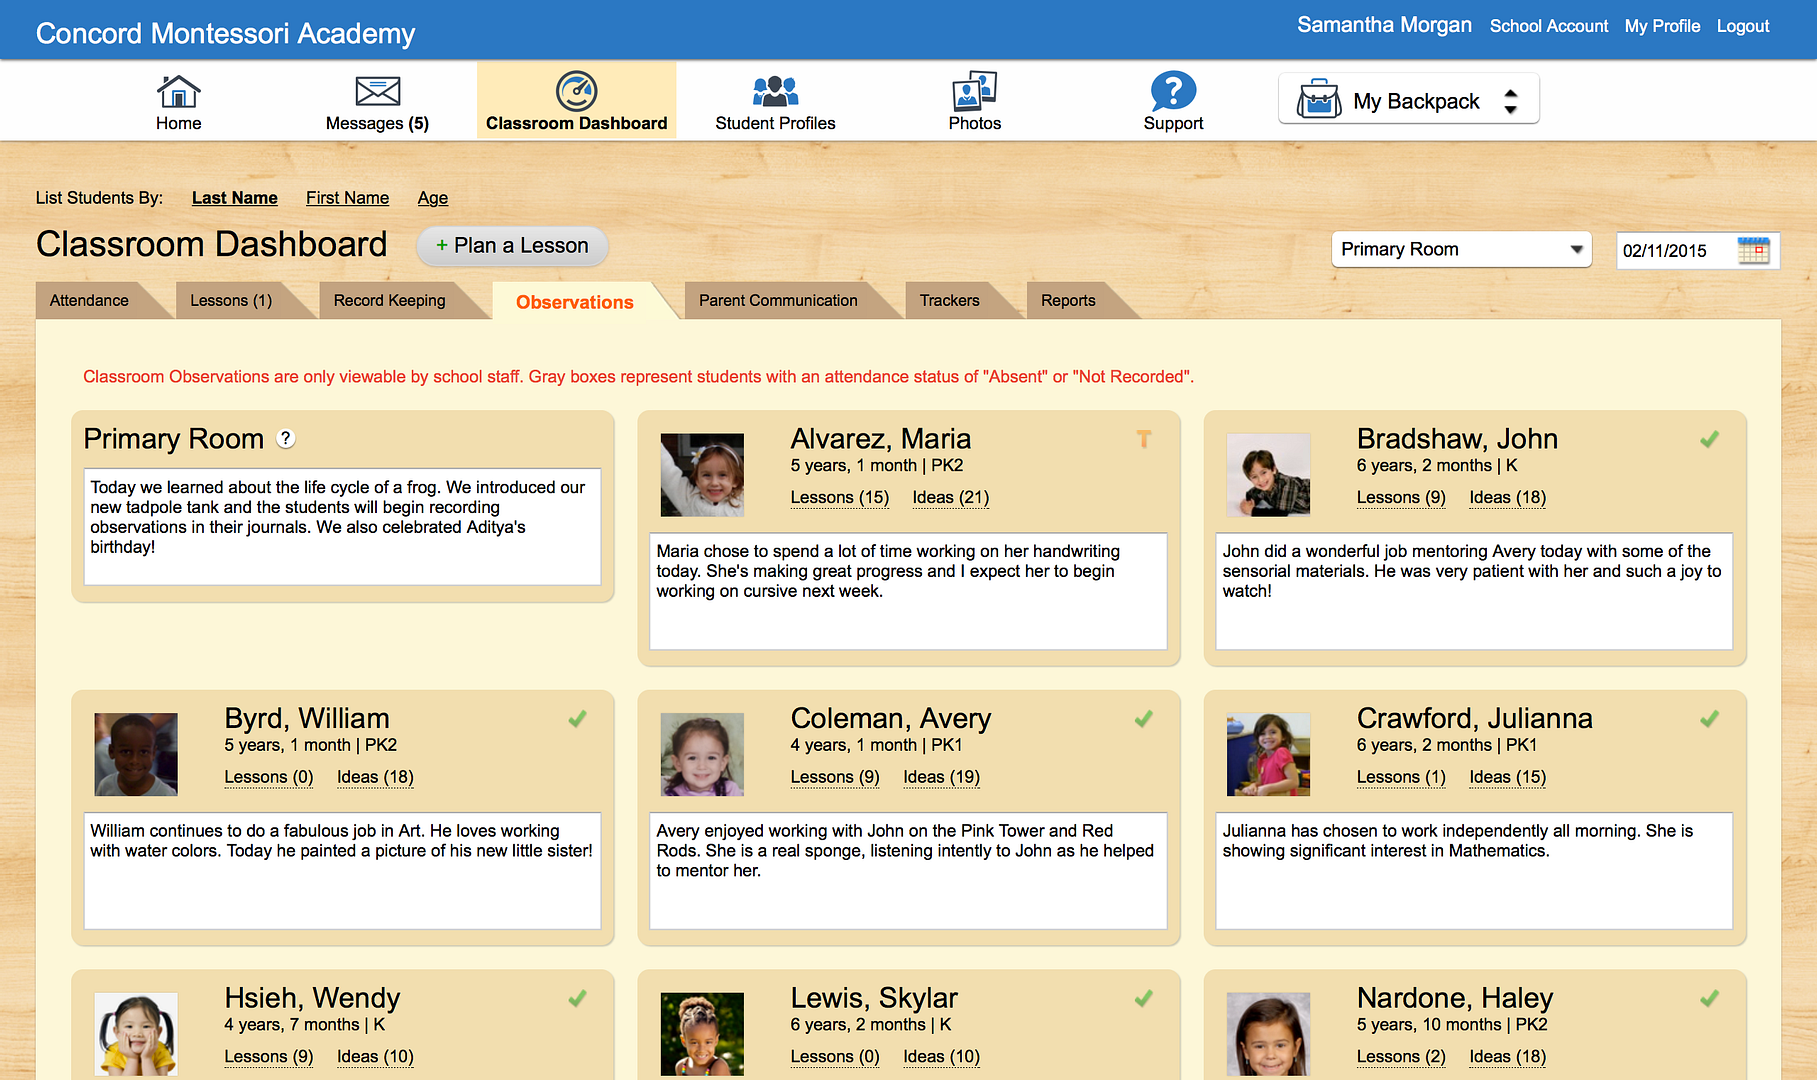Open Julianna Crawford's photo thumbnail
The image size is (1817, 1080).
point(1268,754)
